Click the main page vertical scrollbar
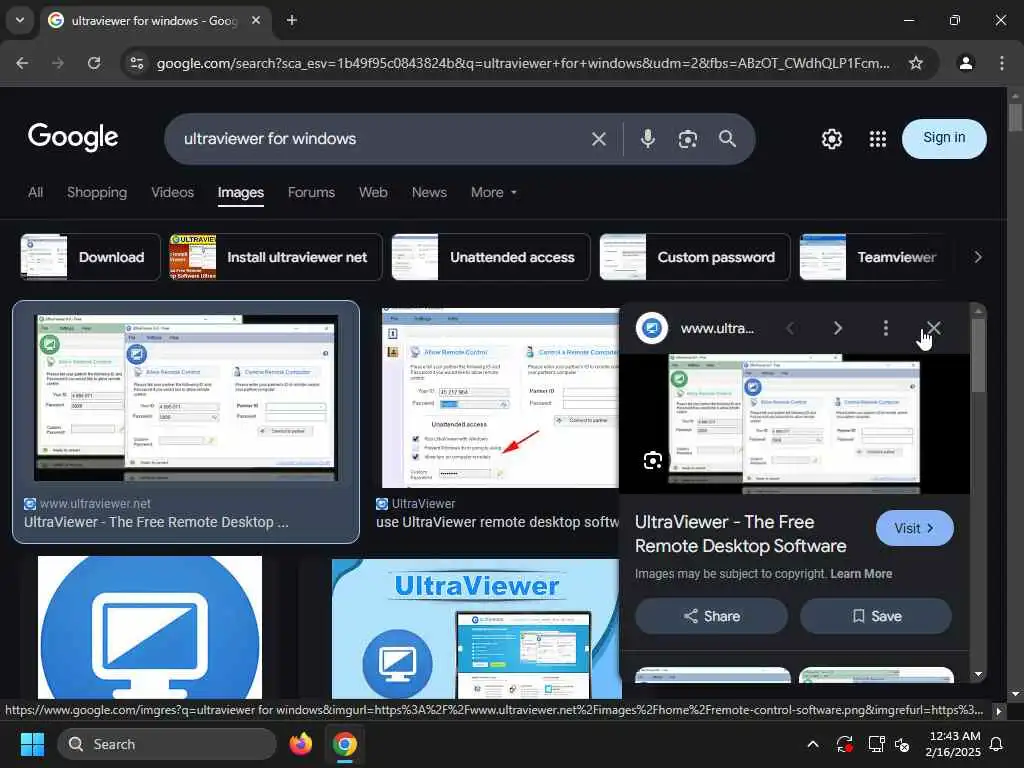Screen dimensions: 1024x768 (1015, 117)
